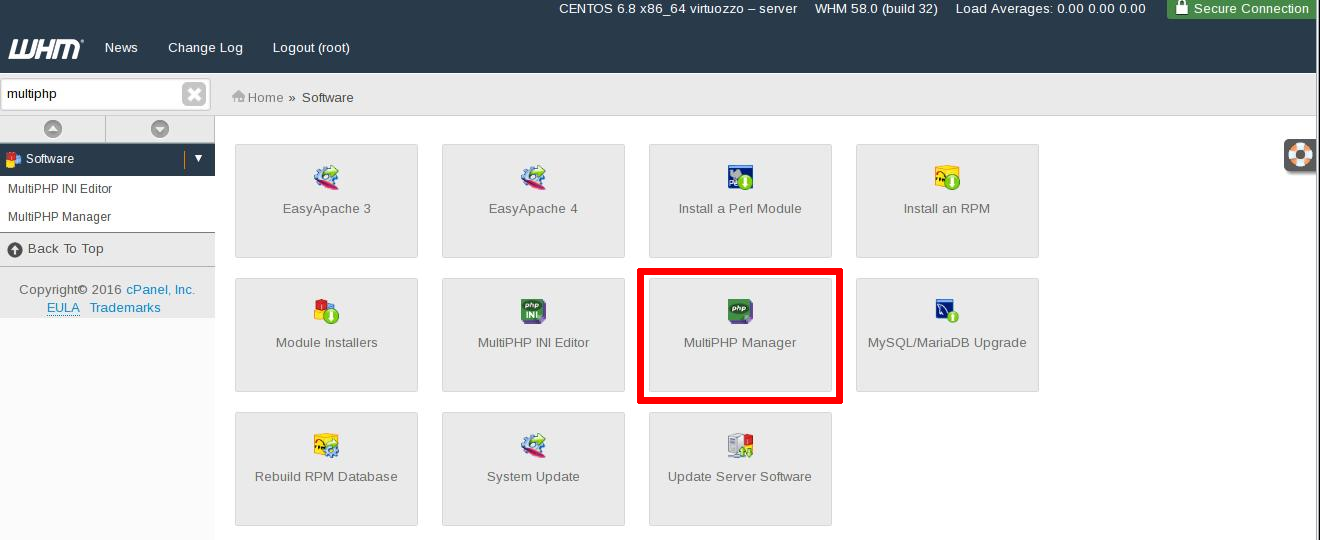The height and width of the screenshot is (540, 1320).
Task: Click the Install a Perl Module label
Action: tap(740, 209)
